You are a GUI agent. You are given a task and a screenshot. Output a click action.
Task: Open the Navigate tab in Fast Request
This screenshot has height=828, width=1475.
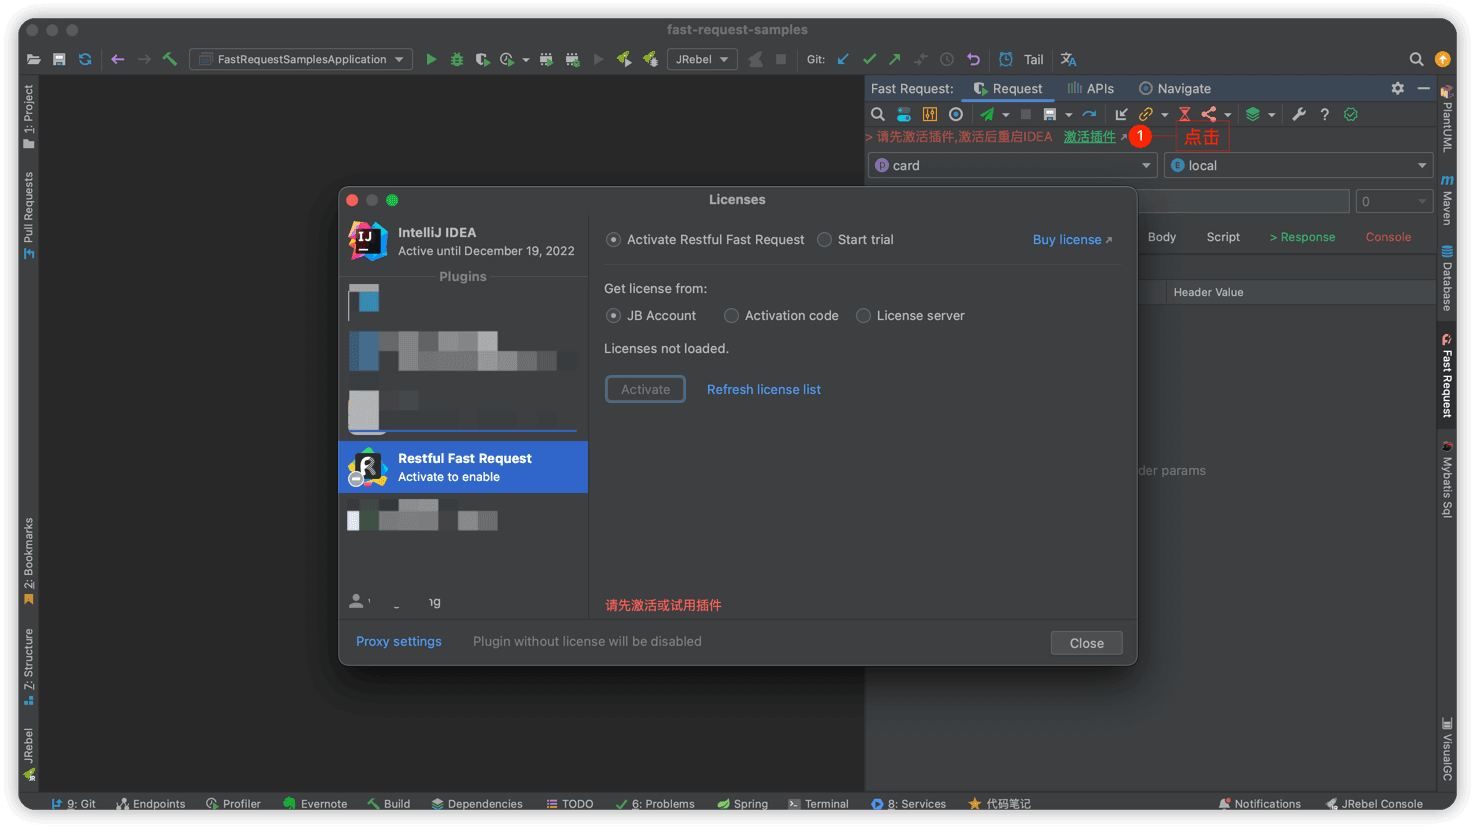coord(1175,88)
